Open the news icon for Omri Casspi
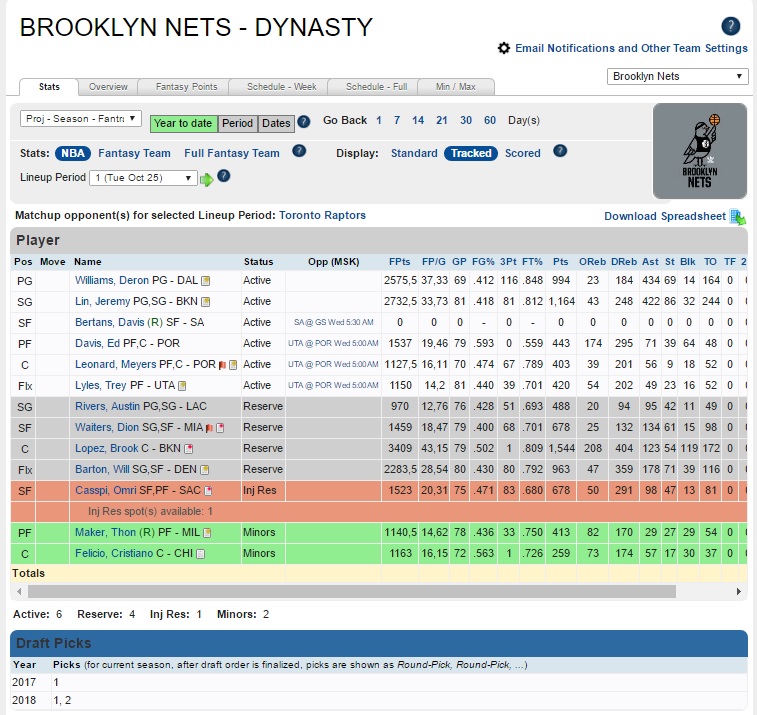757x715 pixels. click(x=208, y=491)
